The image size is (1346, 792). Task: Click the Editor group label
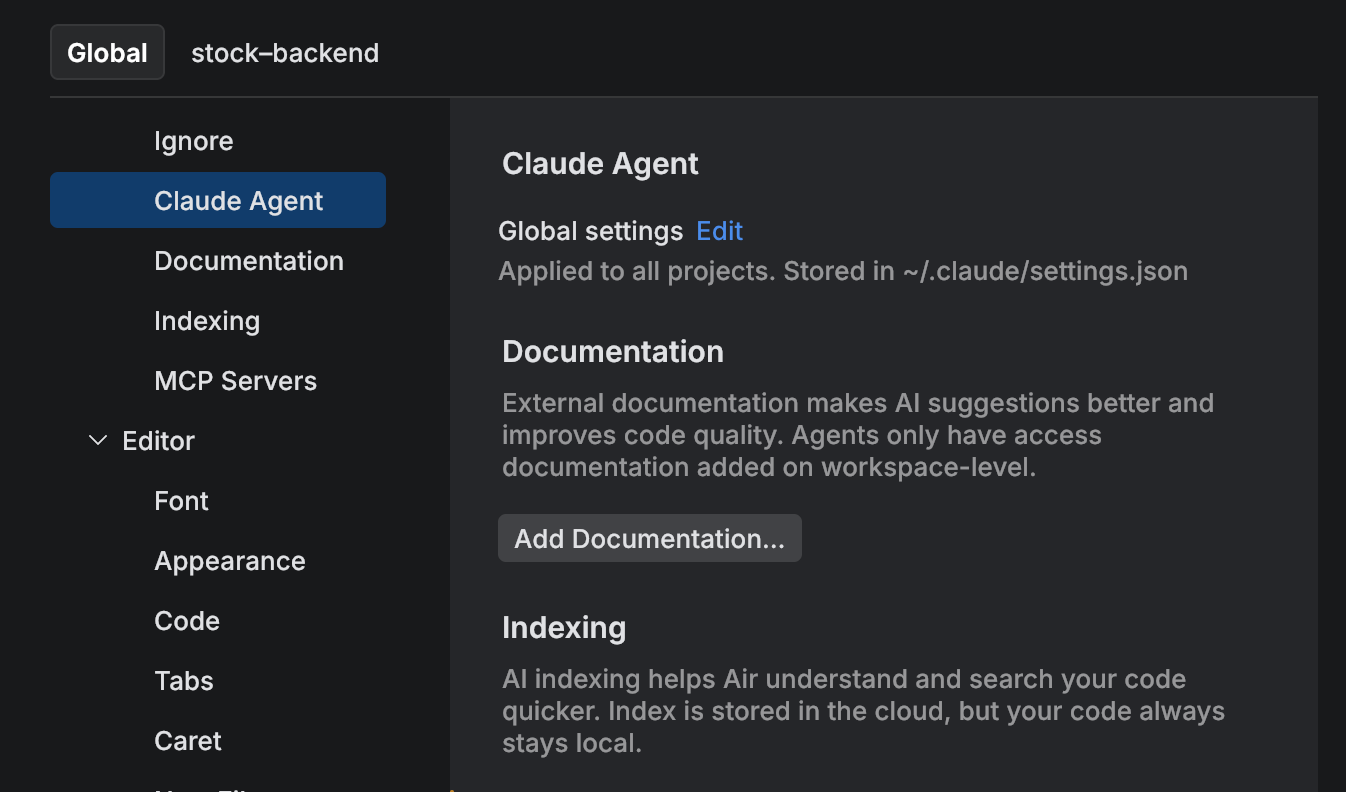point(157,441)
